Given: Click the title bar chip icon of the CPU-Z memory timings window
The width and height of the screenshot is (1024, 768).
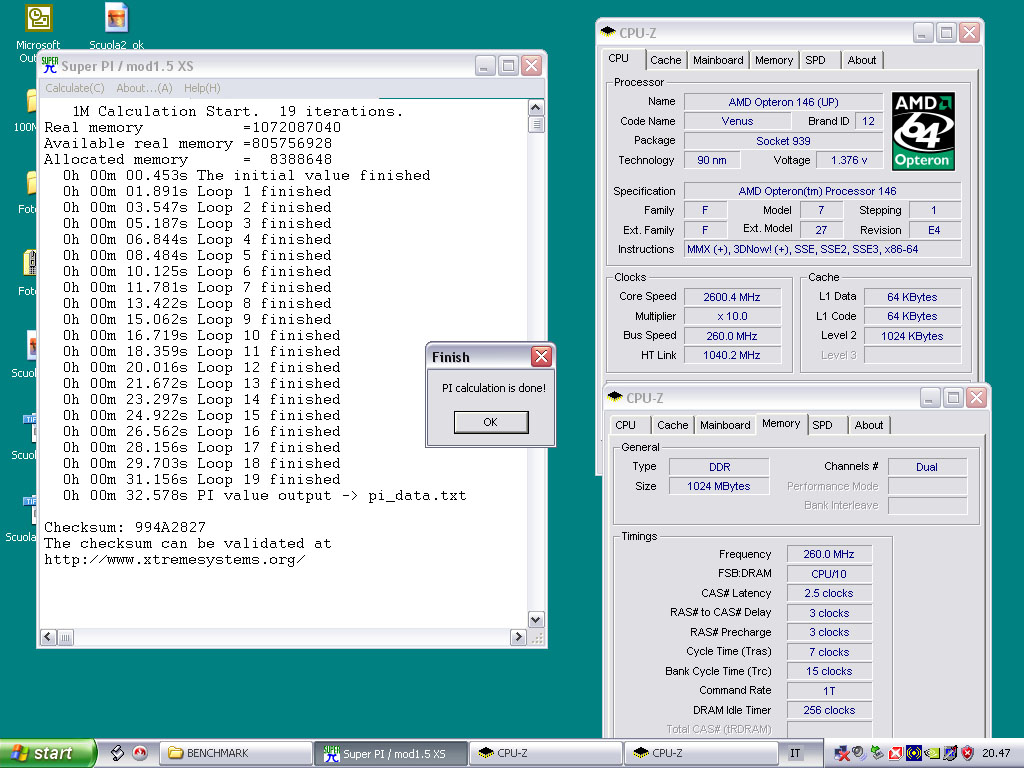Looking at the screenshot, I should point(615,397).
